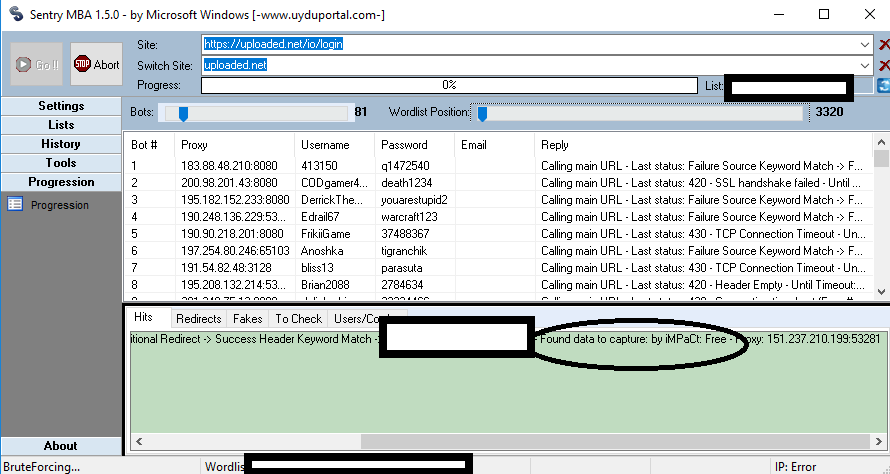Click the Sentry MBA title bar icon
The image size is (890, 474).
pyautogui.click(x=16, y=14)
